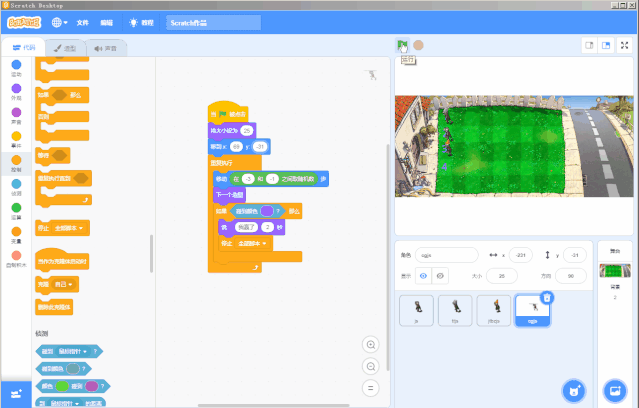Click the lightbulb Tutorials icon
The width and height of the screenshot is (639, 408).
point(133,22)
